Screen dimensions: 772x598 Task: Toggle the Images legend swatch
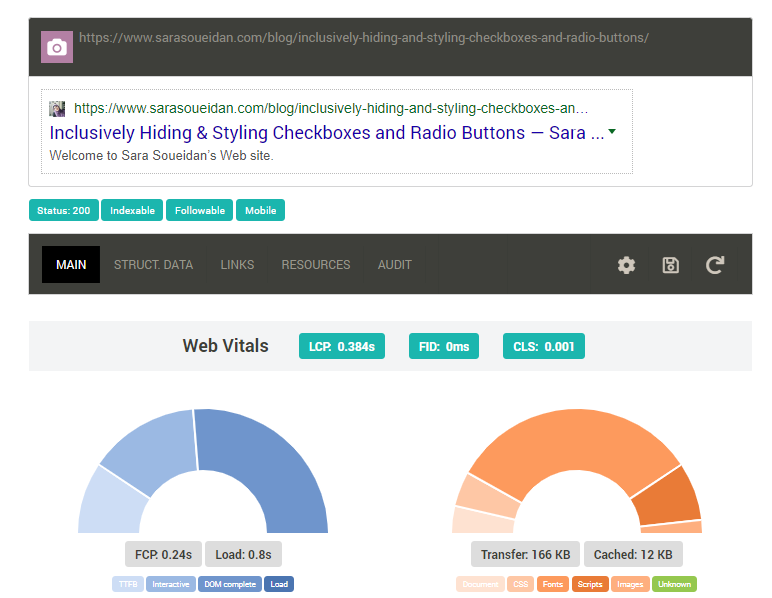pyautogui.click(x=630, y=584)
